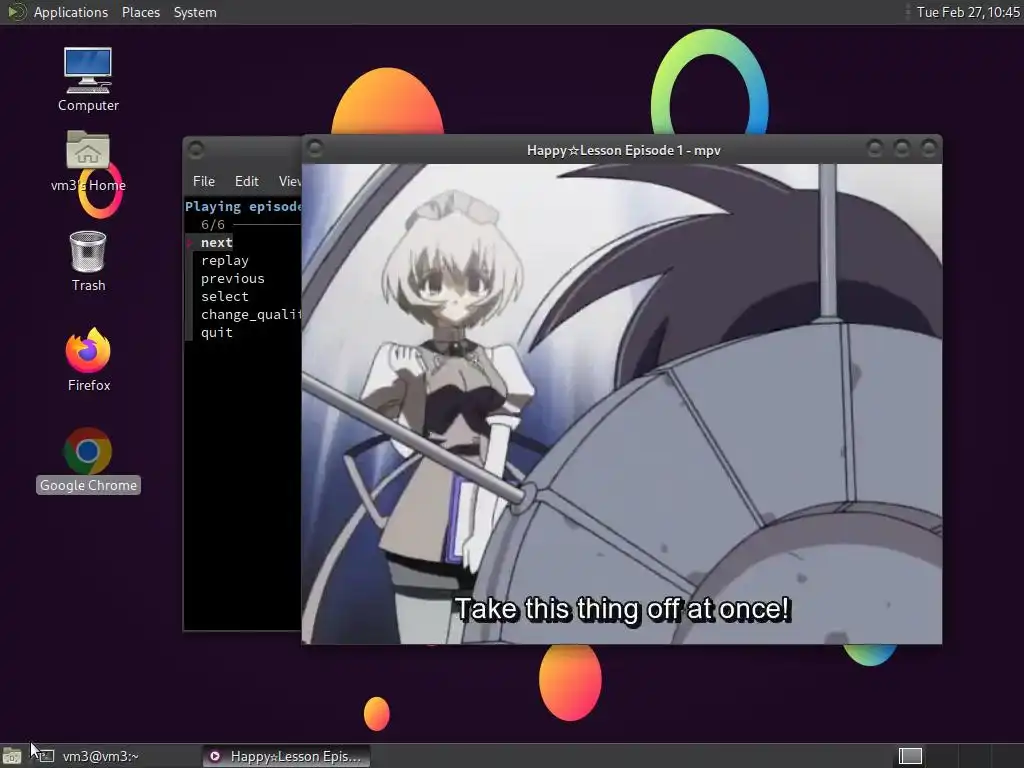Image resolution: width=1024 pixels, height=768 pixels.
Task: Select the 'quit' option in terminal
Action: click(216, 332)
